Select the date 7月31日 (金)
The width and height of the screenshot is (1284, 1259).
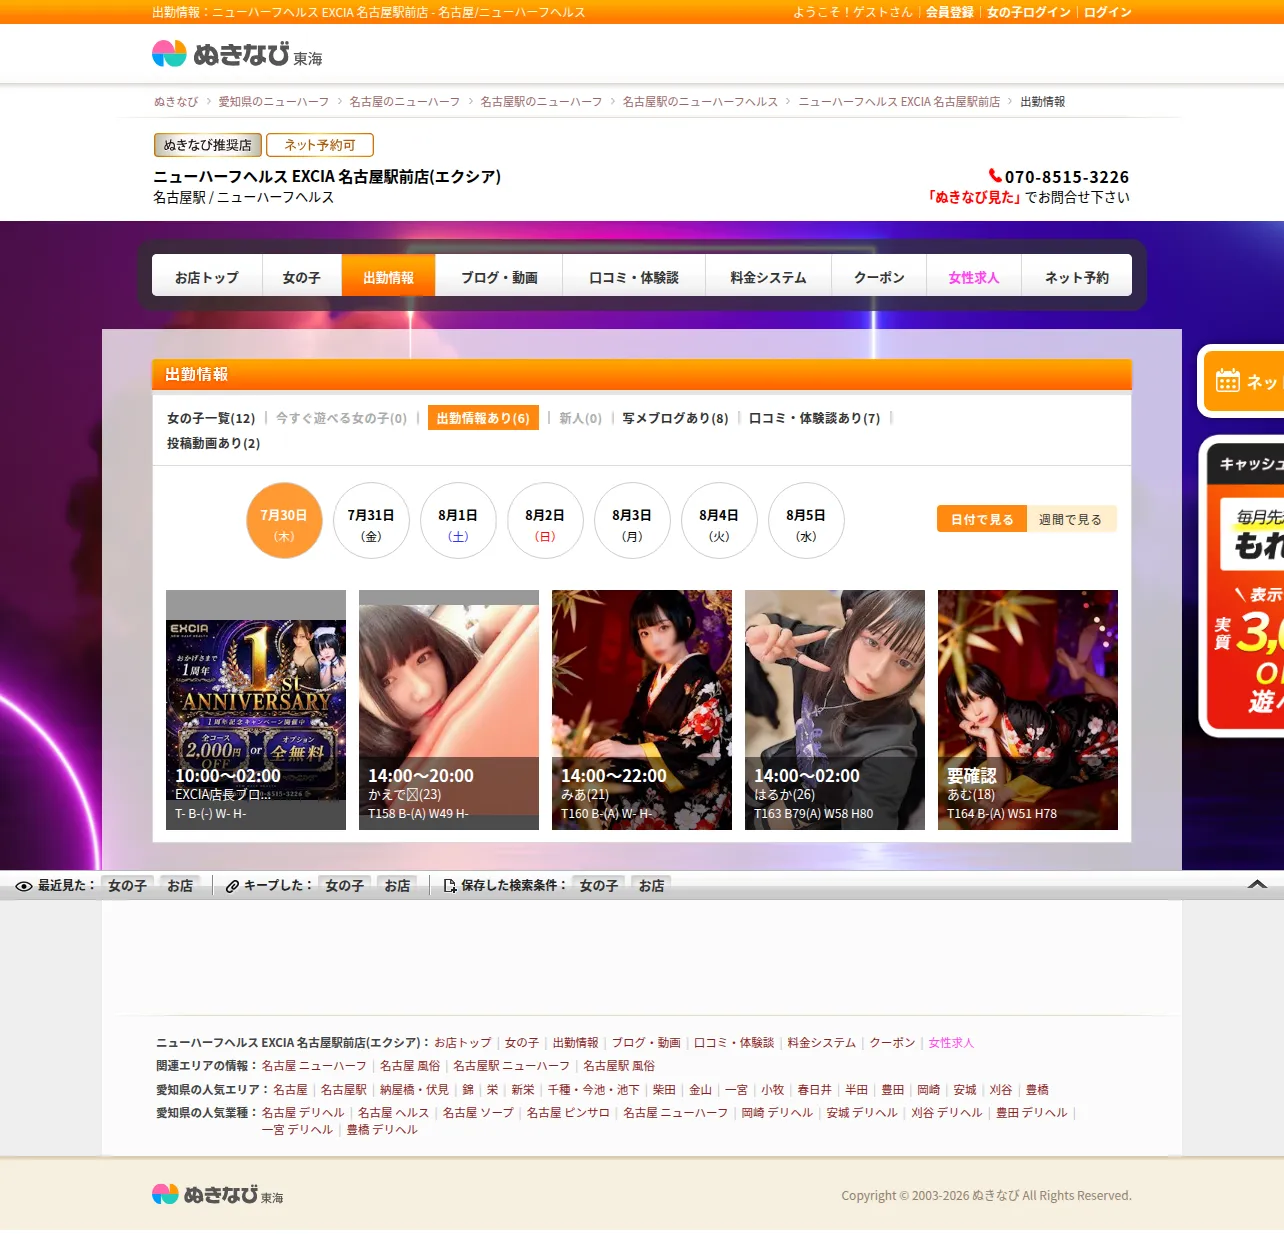point(371,521)
